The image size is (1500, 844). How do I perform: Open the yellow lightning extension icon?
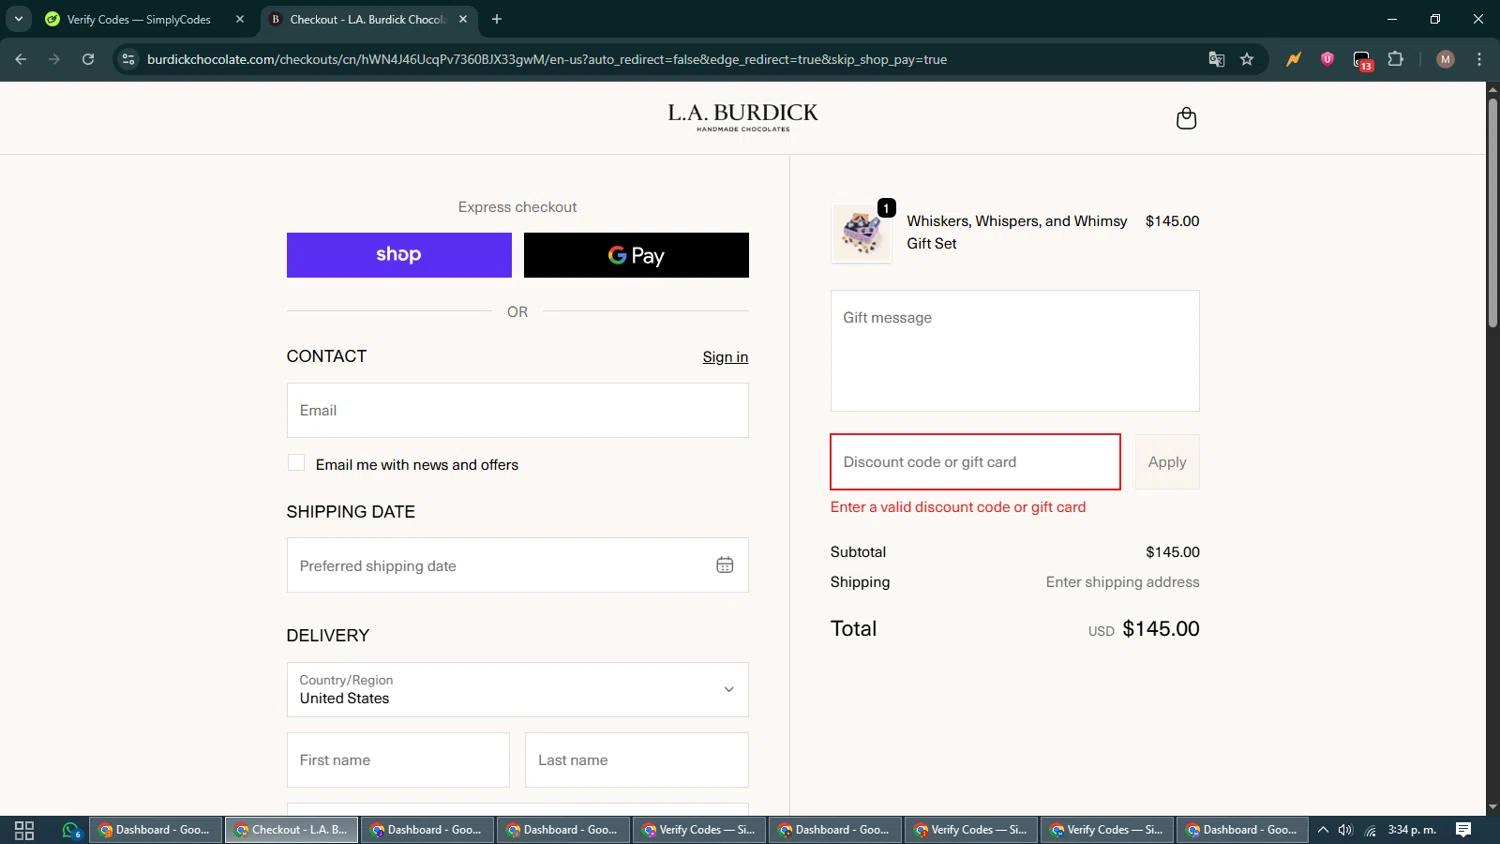1294,59
